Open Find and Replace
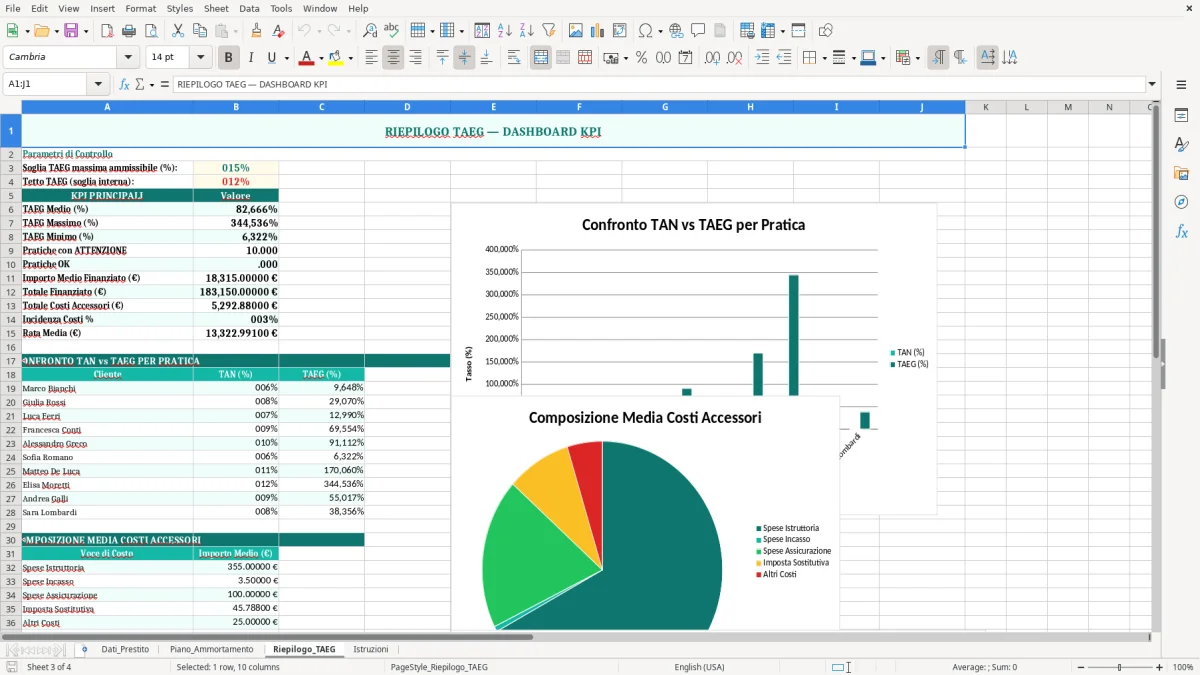Viewport: 1200px width, 675px height. click(x=370, y=31)
